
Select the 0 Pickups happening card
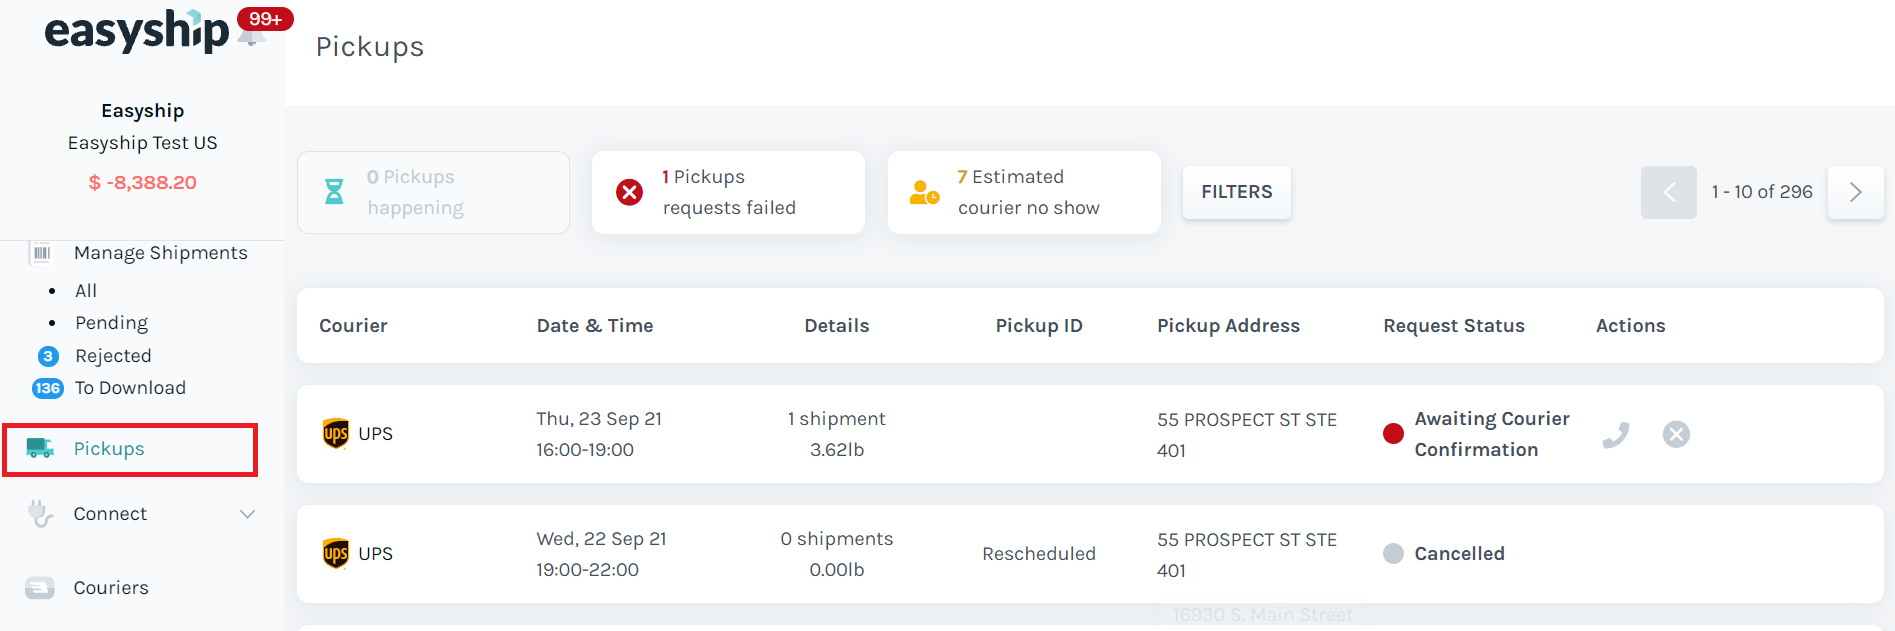coord(433,192)
